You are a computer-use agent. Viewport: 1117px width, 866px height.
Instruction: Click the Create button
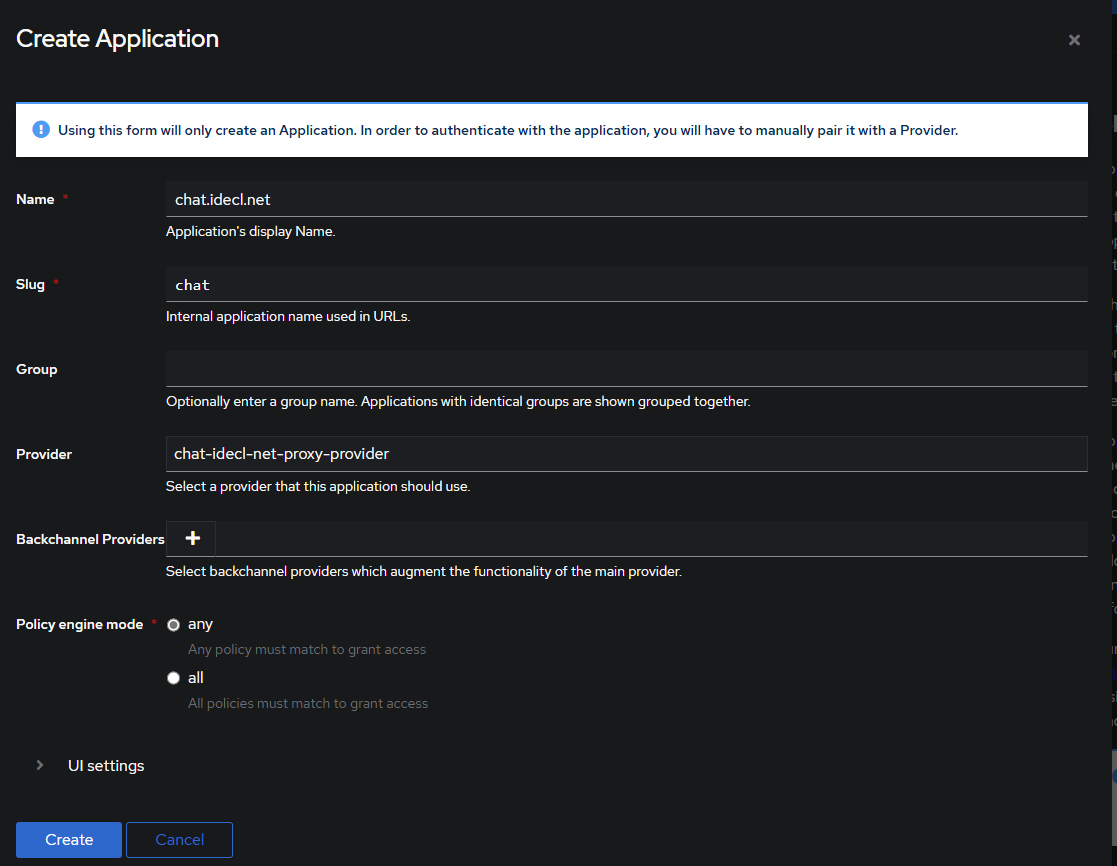pos(69,840)
